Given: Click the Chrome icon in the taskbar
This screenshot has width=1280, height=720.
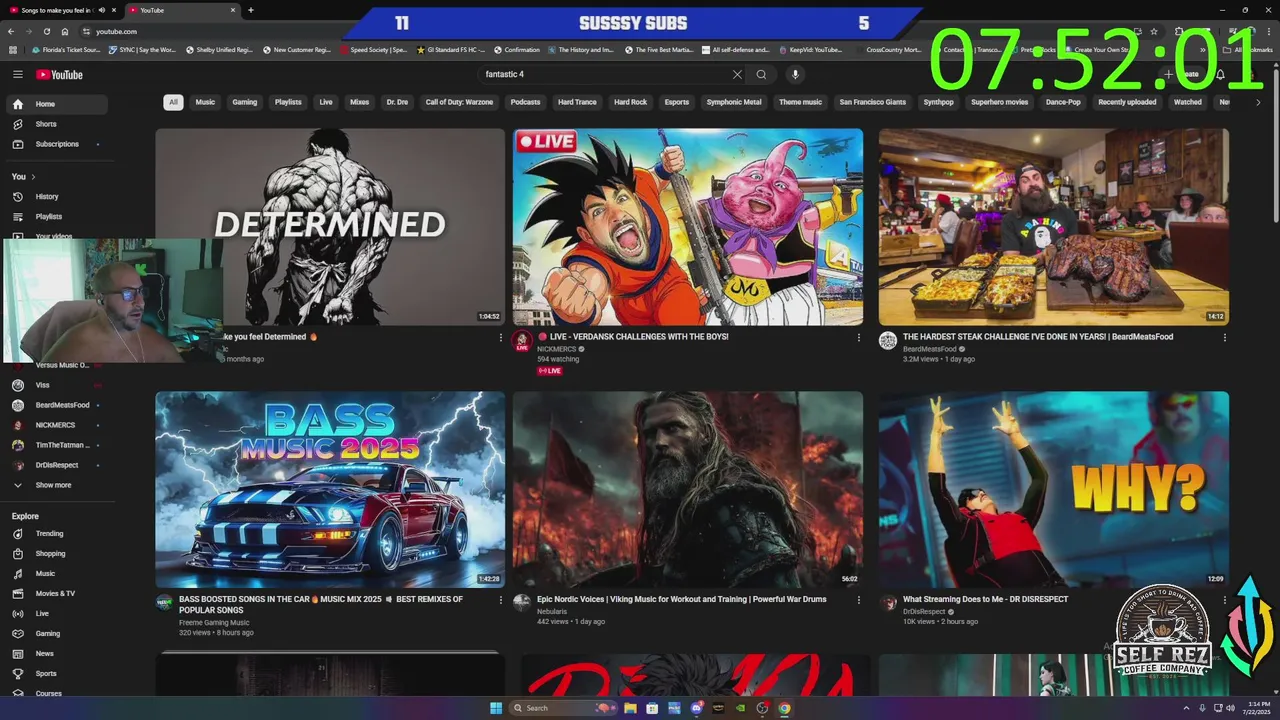Looking at the screenshot, I should tap(784, 708).
